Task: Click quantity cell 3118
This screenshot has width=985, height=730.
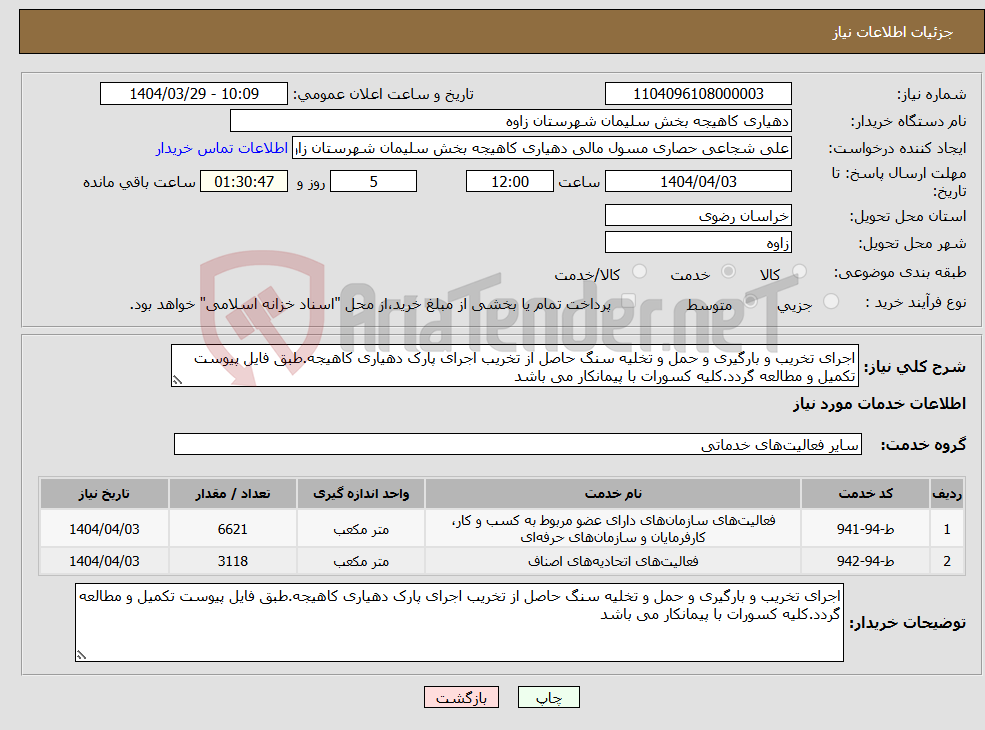Action: 232,561
